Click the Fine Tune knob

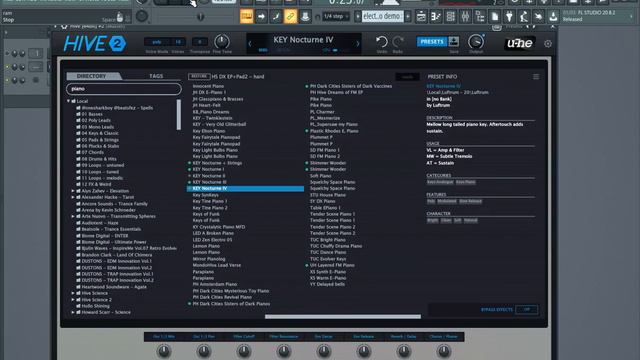pyautogui.click(x=222, y=42)
